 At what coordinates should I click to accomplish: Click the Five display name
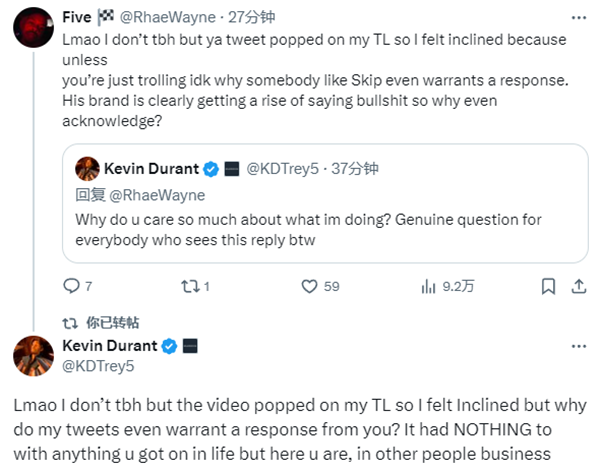(76, 17)
